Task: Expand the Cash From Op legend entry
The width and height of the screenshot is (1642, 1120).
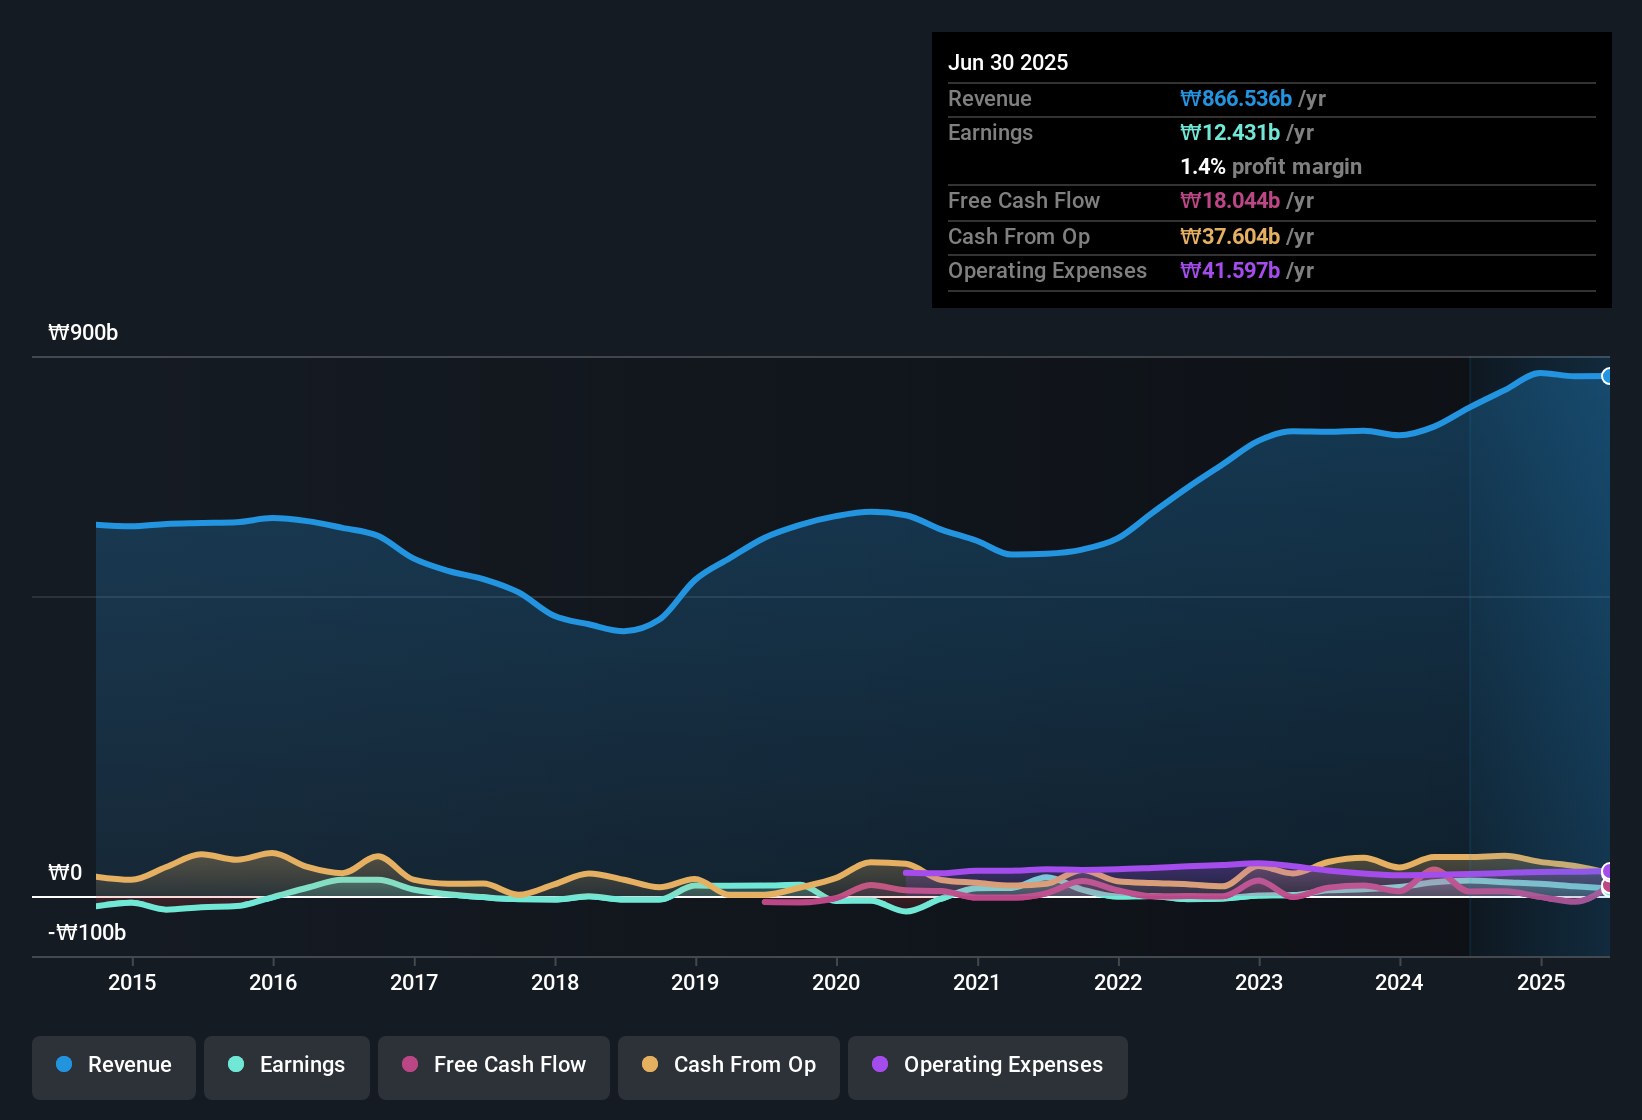Action: click(728, 1065)
